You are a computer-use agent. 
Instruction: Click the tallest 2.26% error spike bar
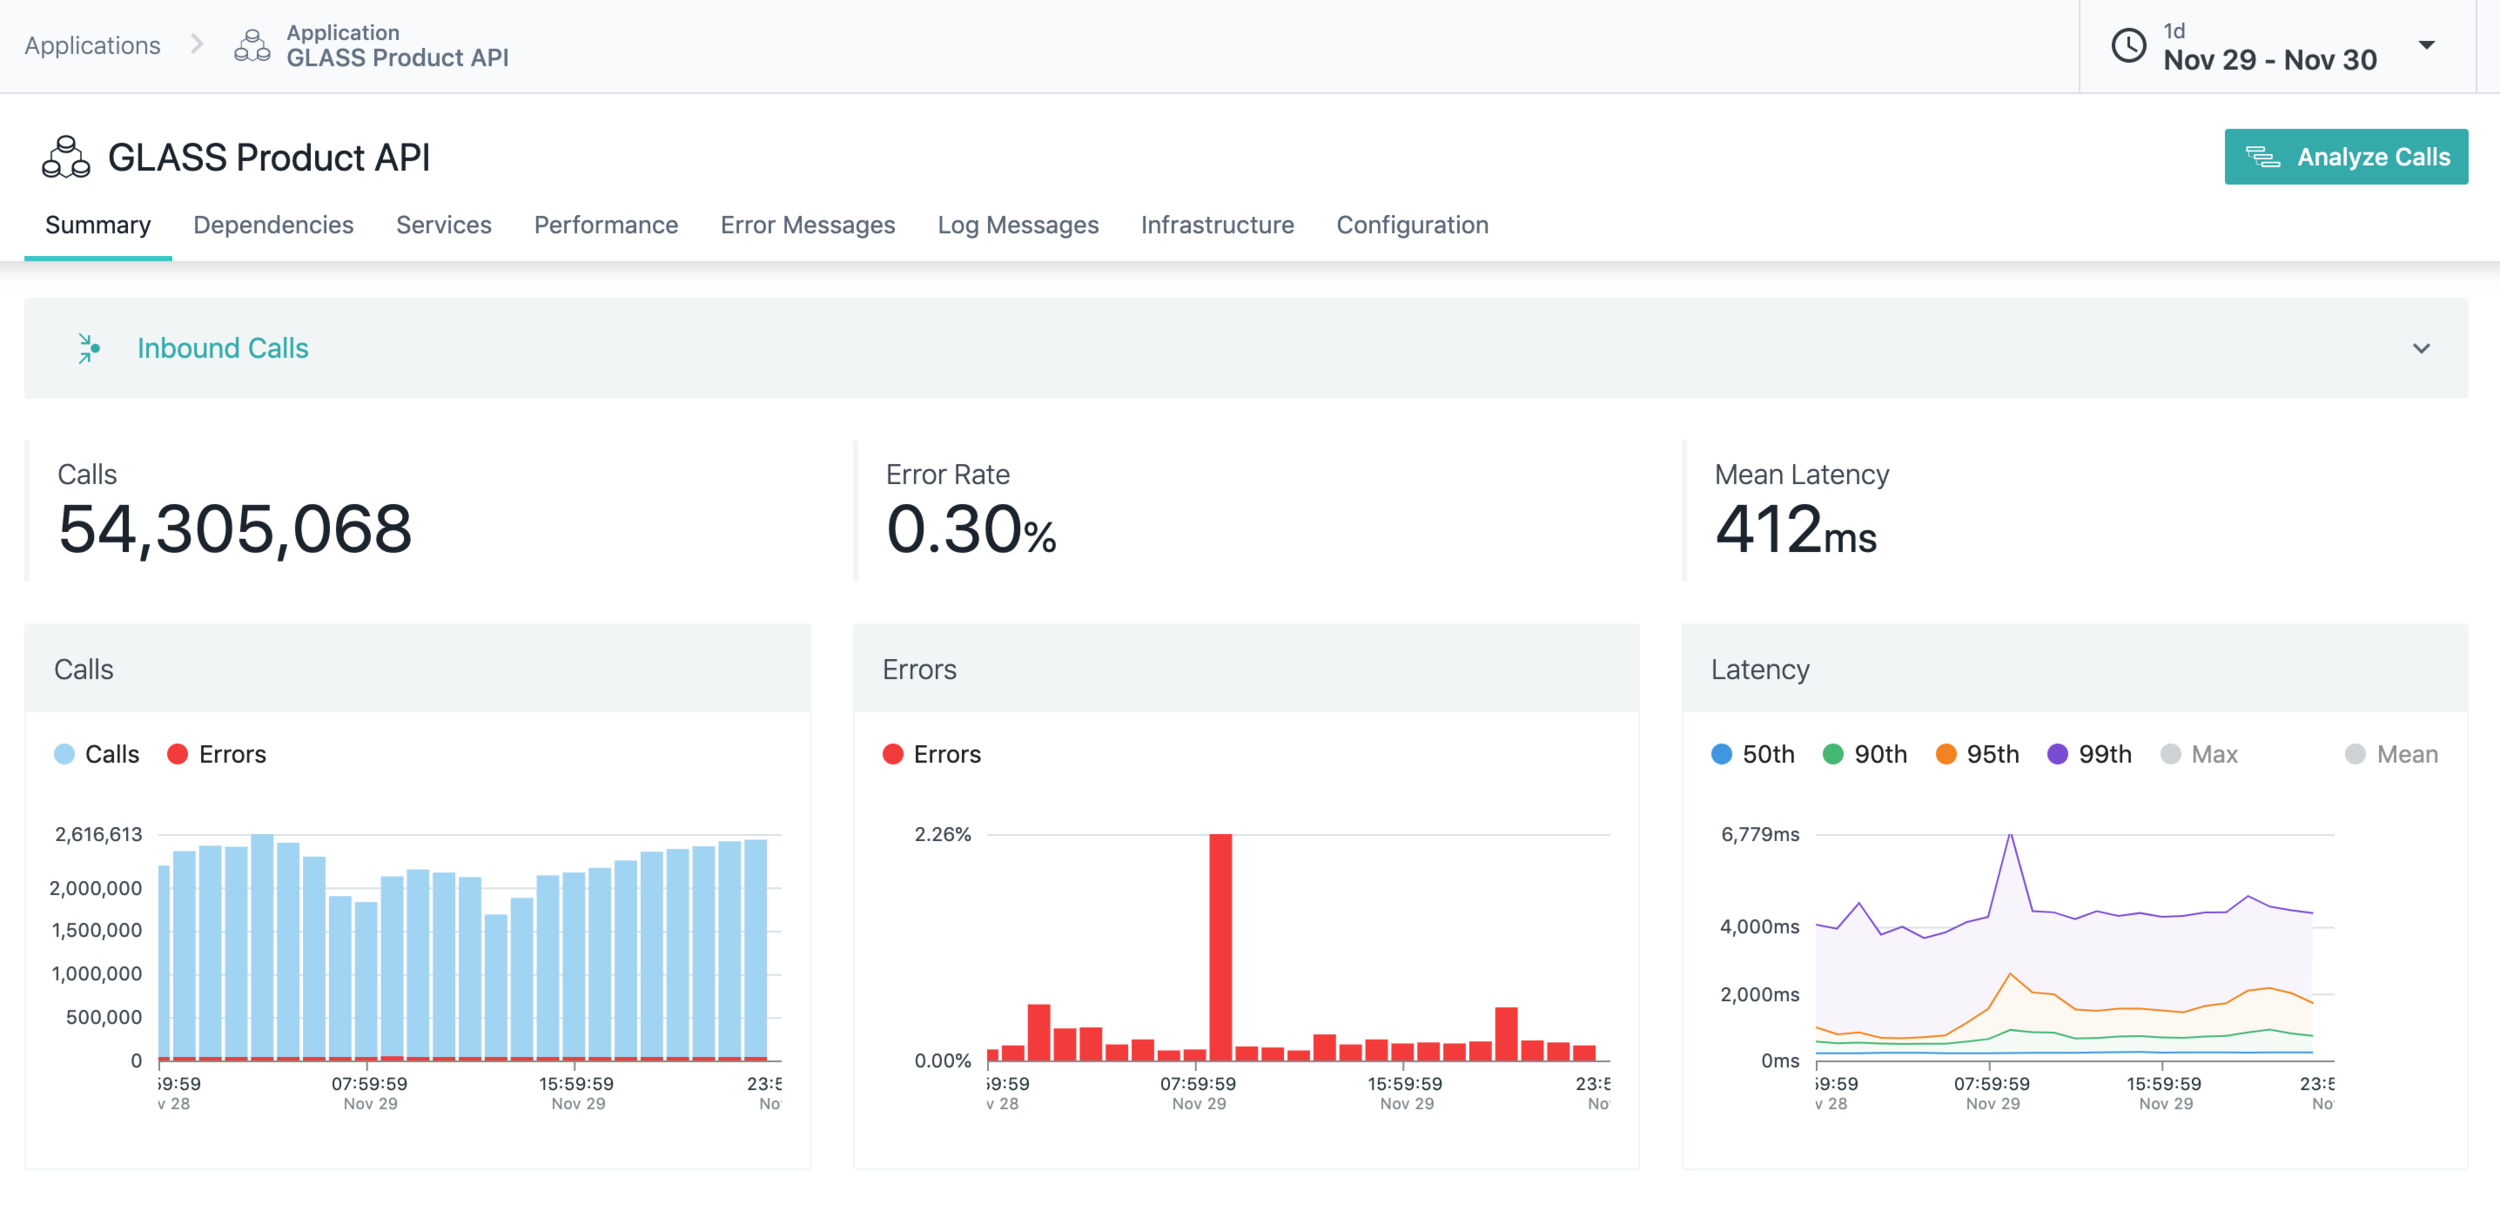[1220, 945]
